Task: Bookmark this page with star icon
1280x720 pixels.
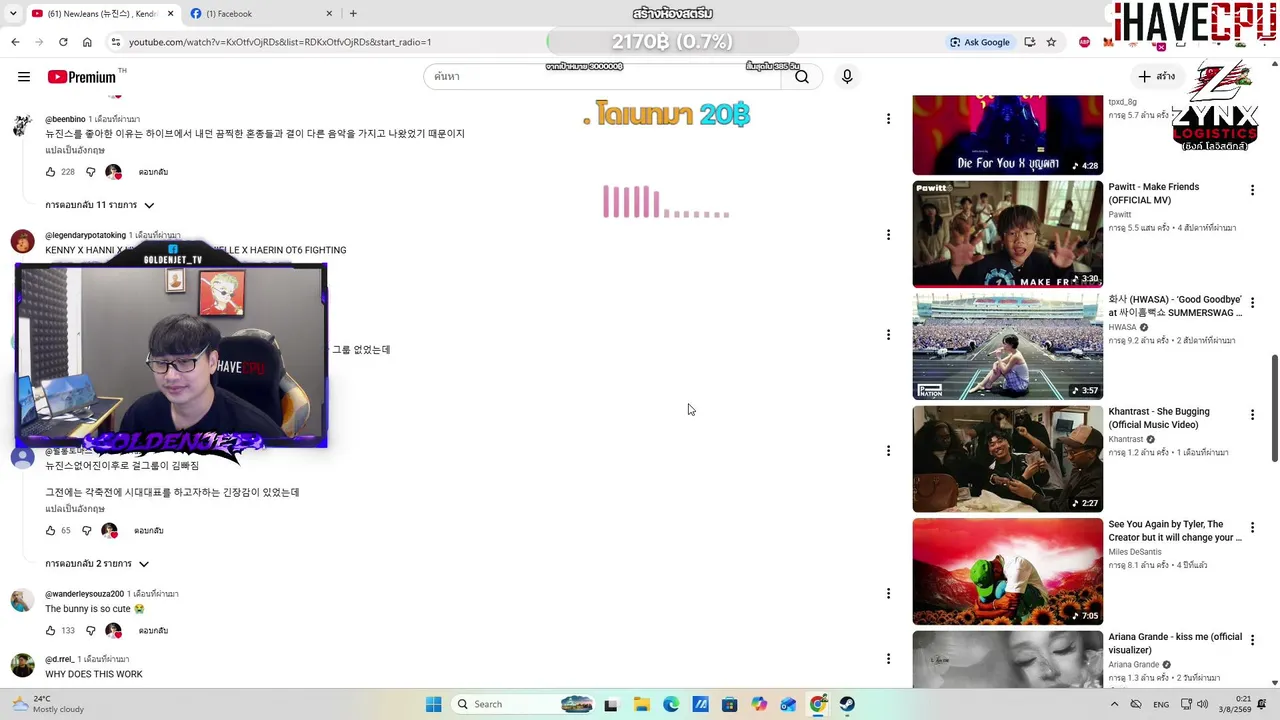Action: pos(1051,42)
